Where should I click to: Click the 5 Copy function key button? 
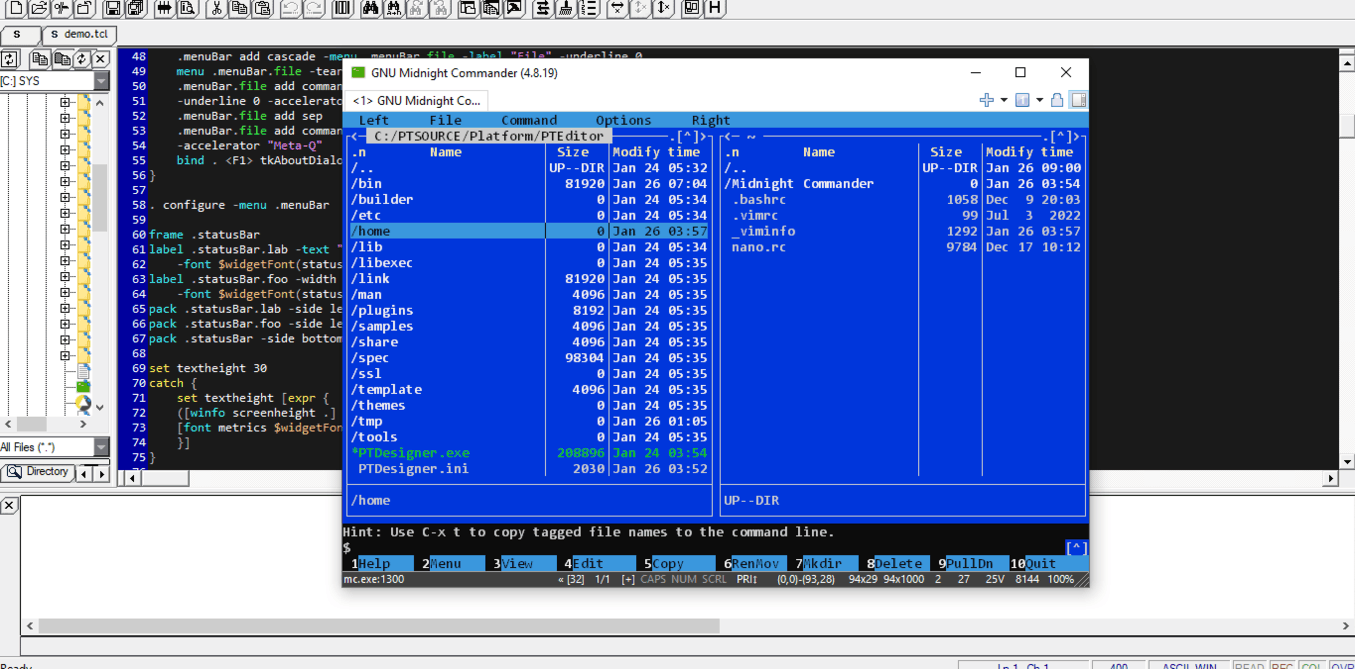(668, 563)
